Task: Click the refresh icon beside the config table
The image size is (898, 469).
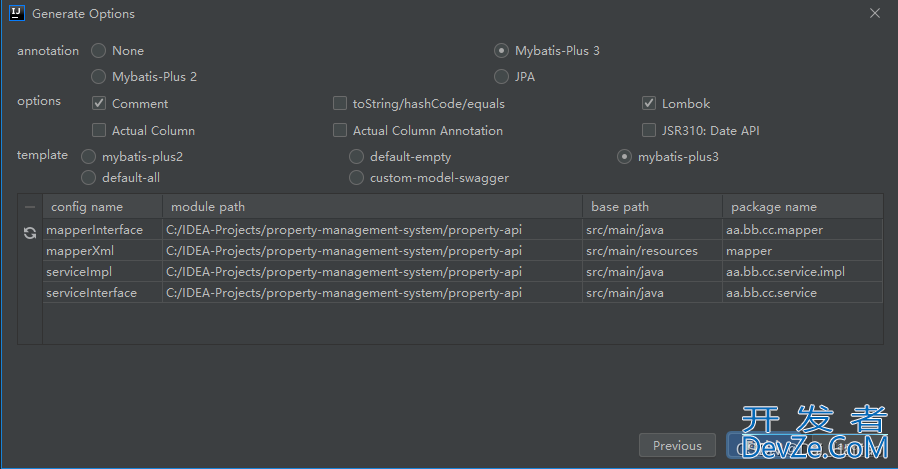Action: 30,233
